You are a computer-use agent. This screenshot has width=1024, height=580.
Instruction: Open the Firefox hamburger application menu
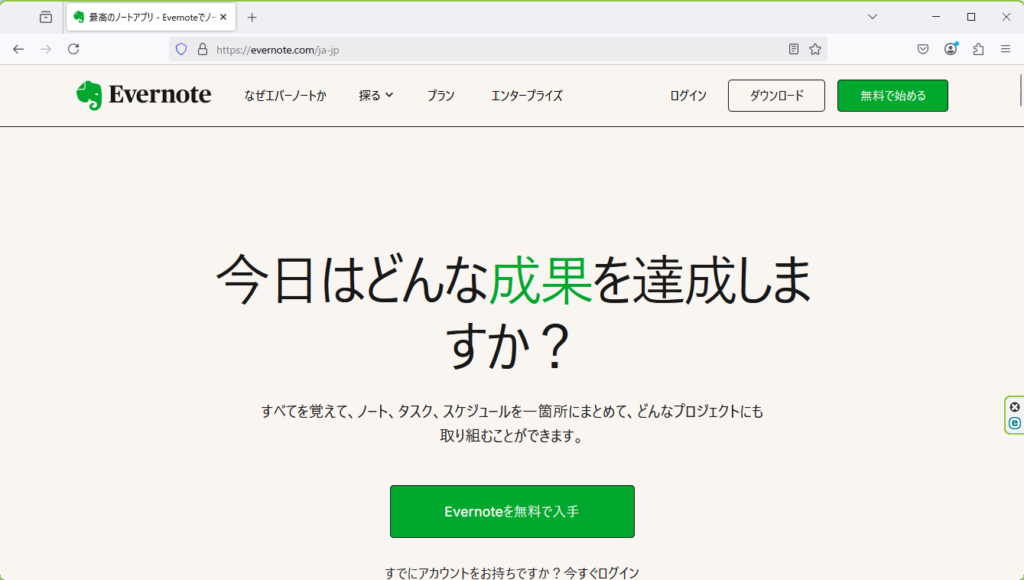pos(1005,49)
